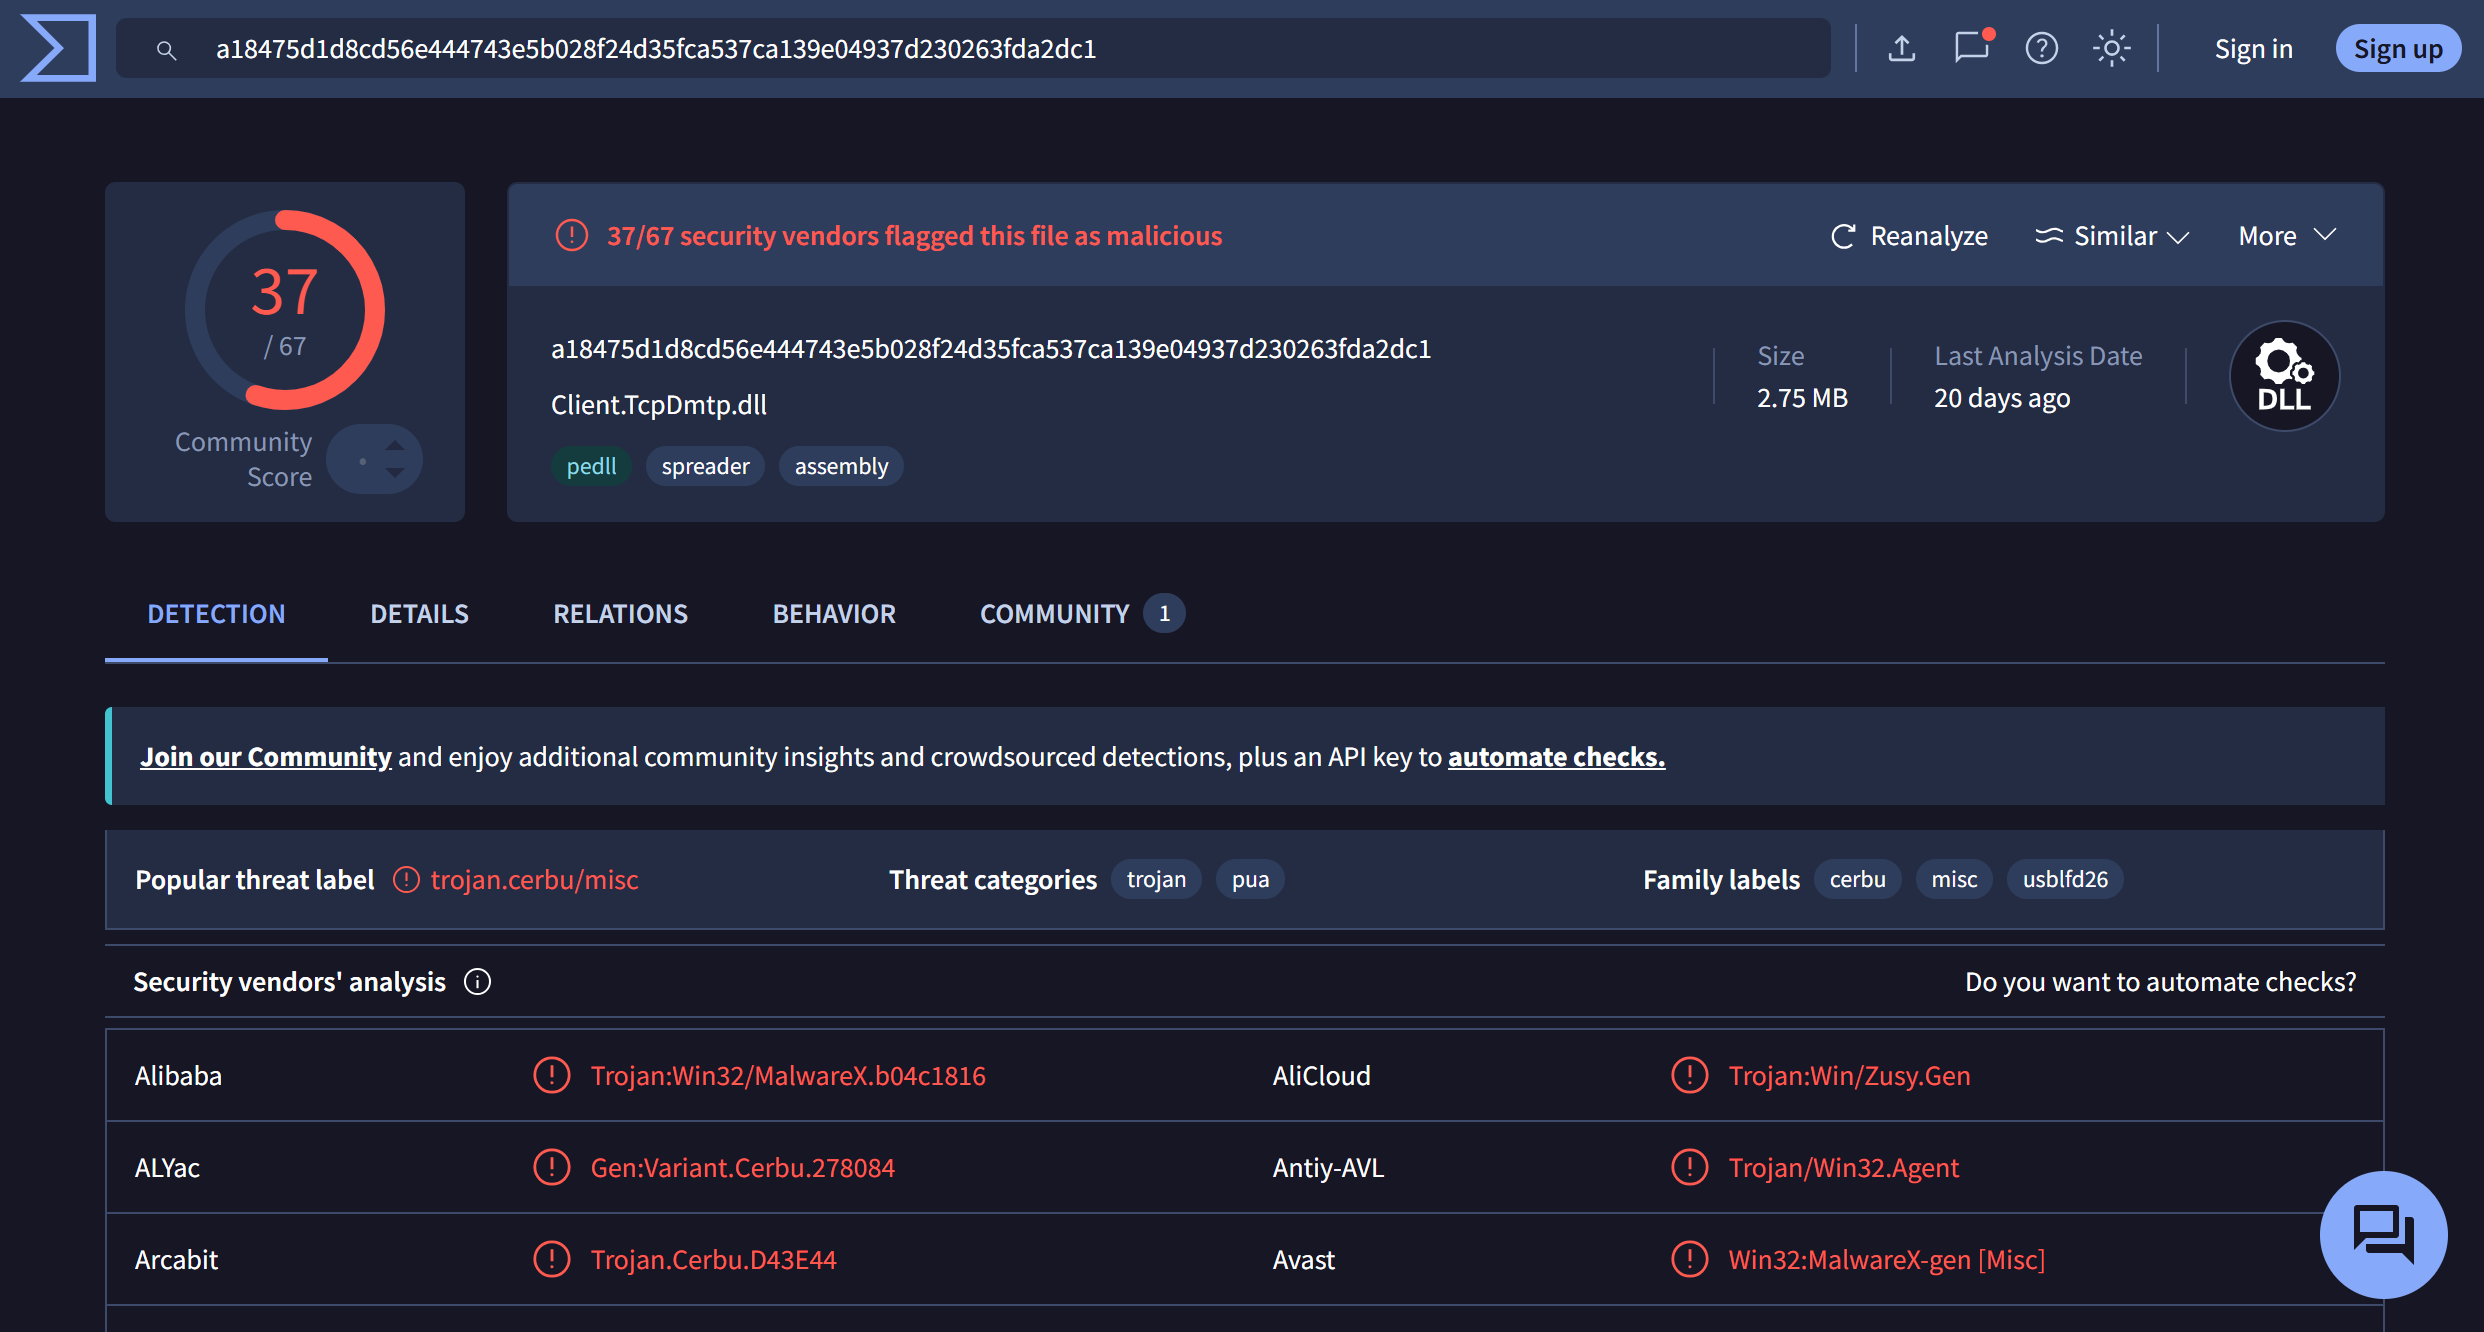Switch to the Details tab

click(419, 614)
